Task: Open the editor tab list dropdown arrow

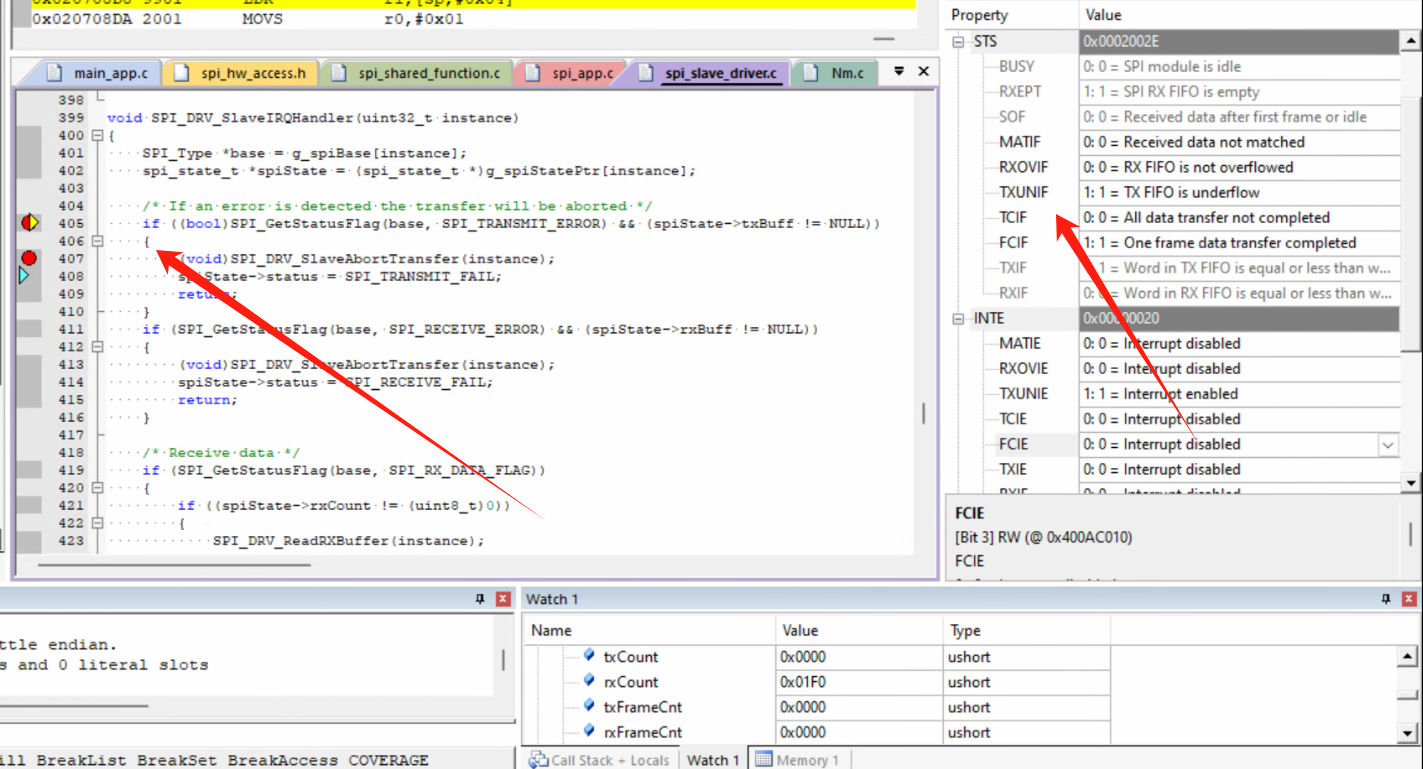Action: tap(899, 72)
